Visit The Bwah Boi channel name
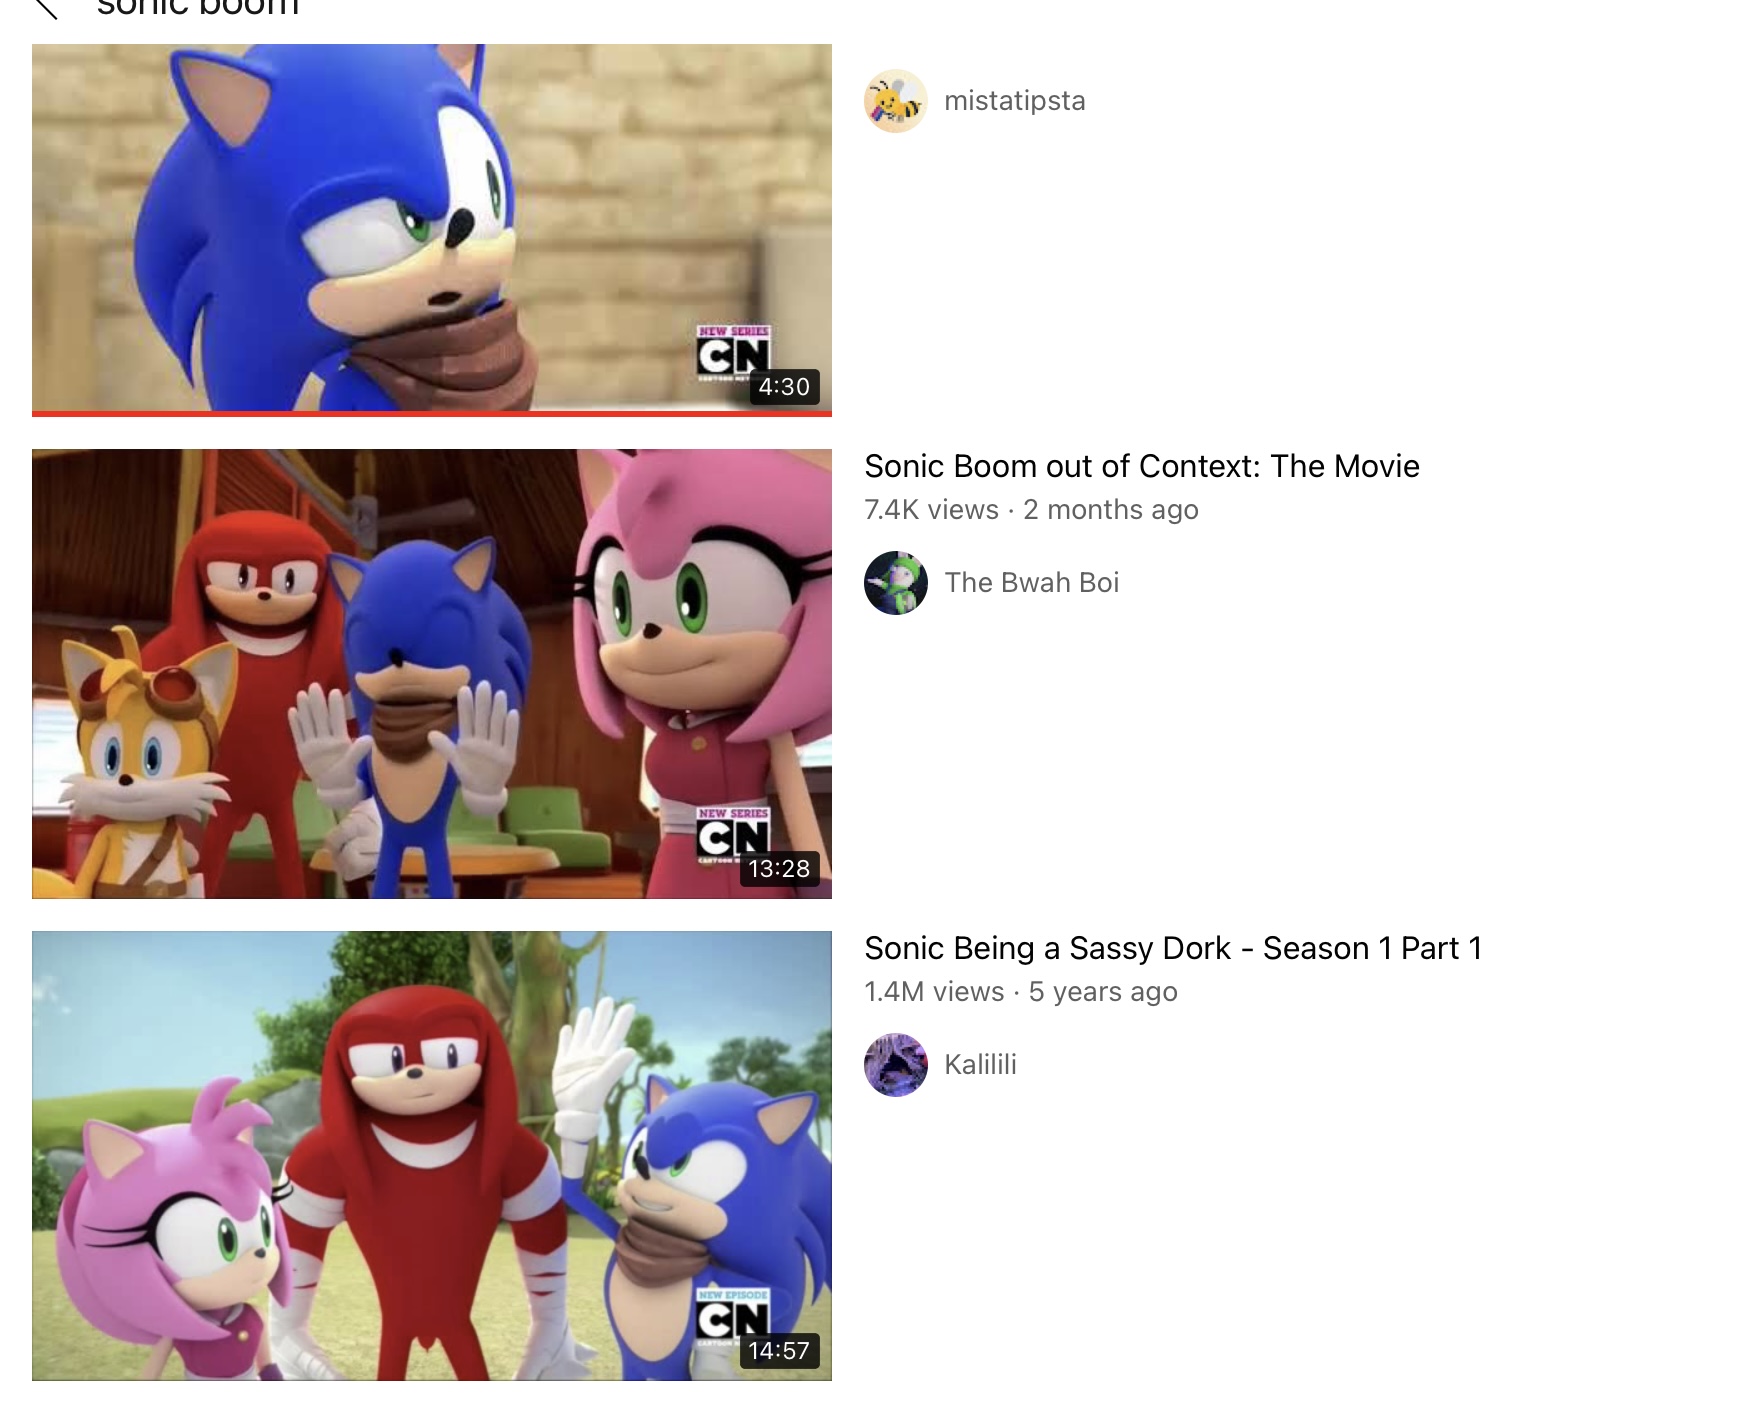The height and width of the screenshot is (1405, 1744). pos(1032,583)
